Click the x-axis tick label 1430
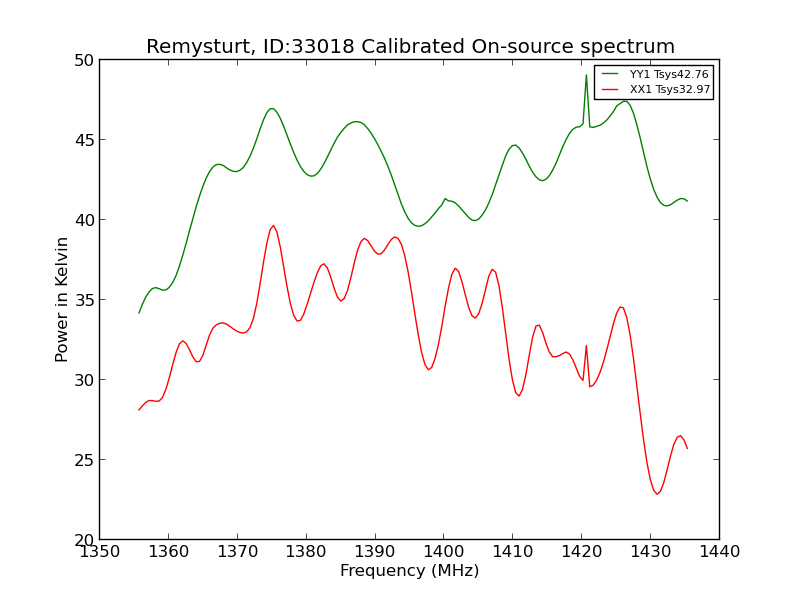The width and height of the screenshot is (800, 600). (x=651, y=552)
